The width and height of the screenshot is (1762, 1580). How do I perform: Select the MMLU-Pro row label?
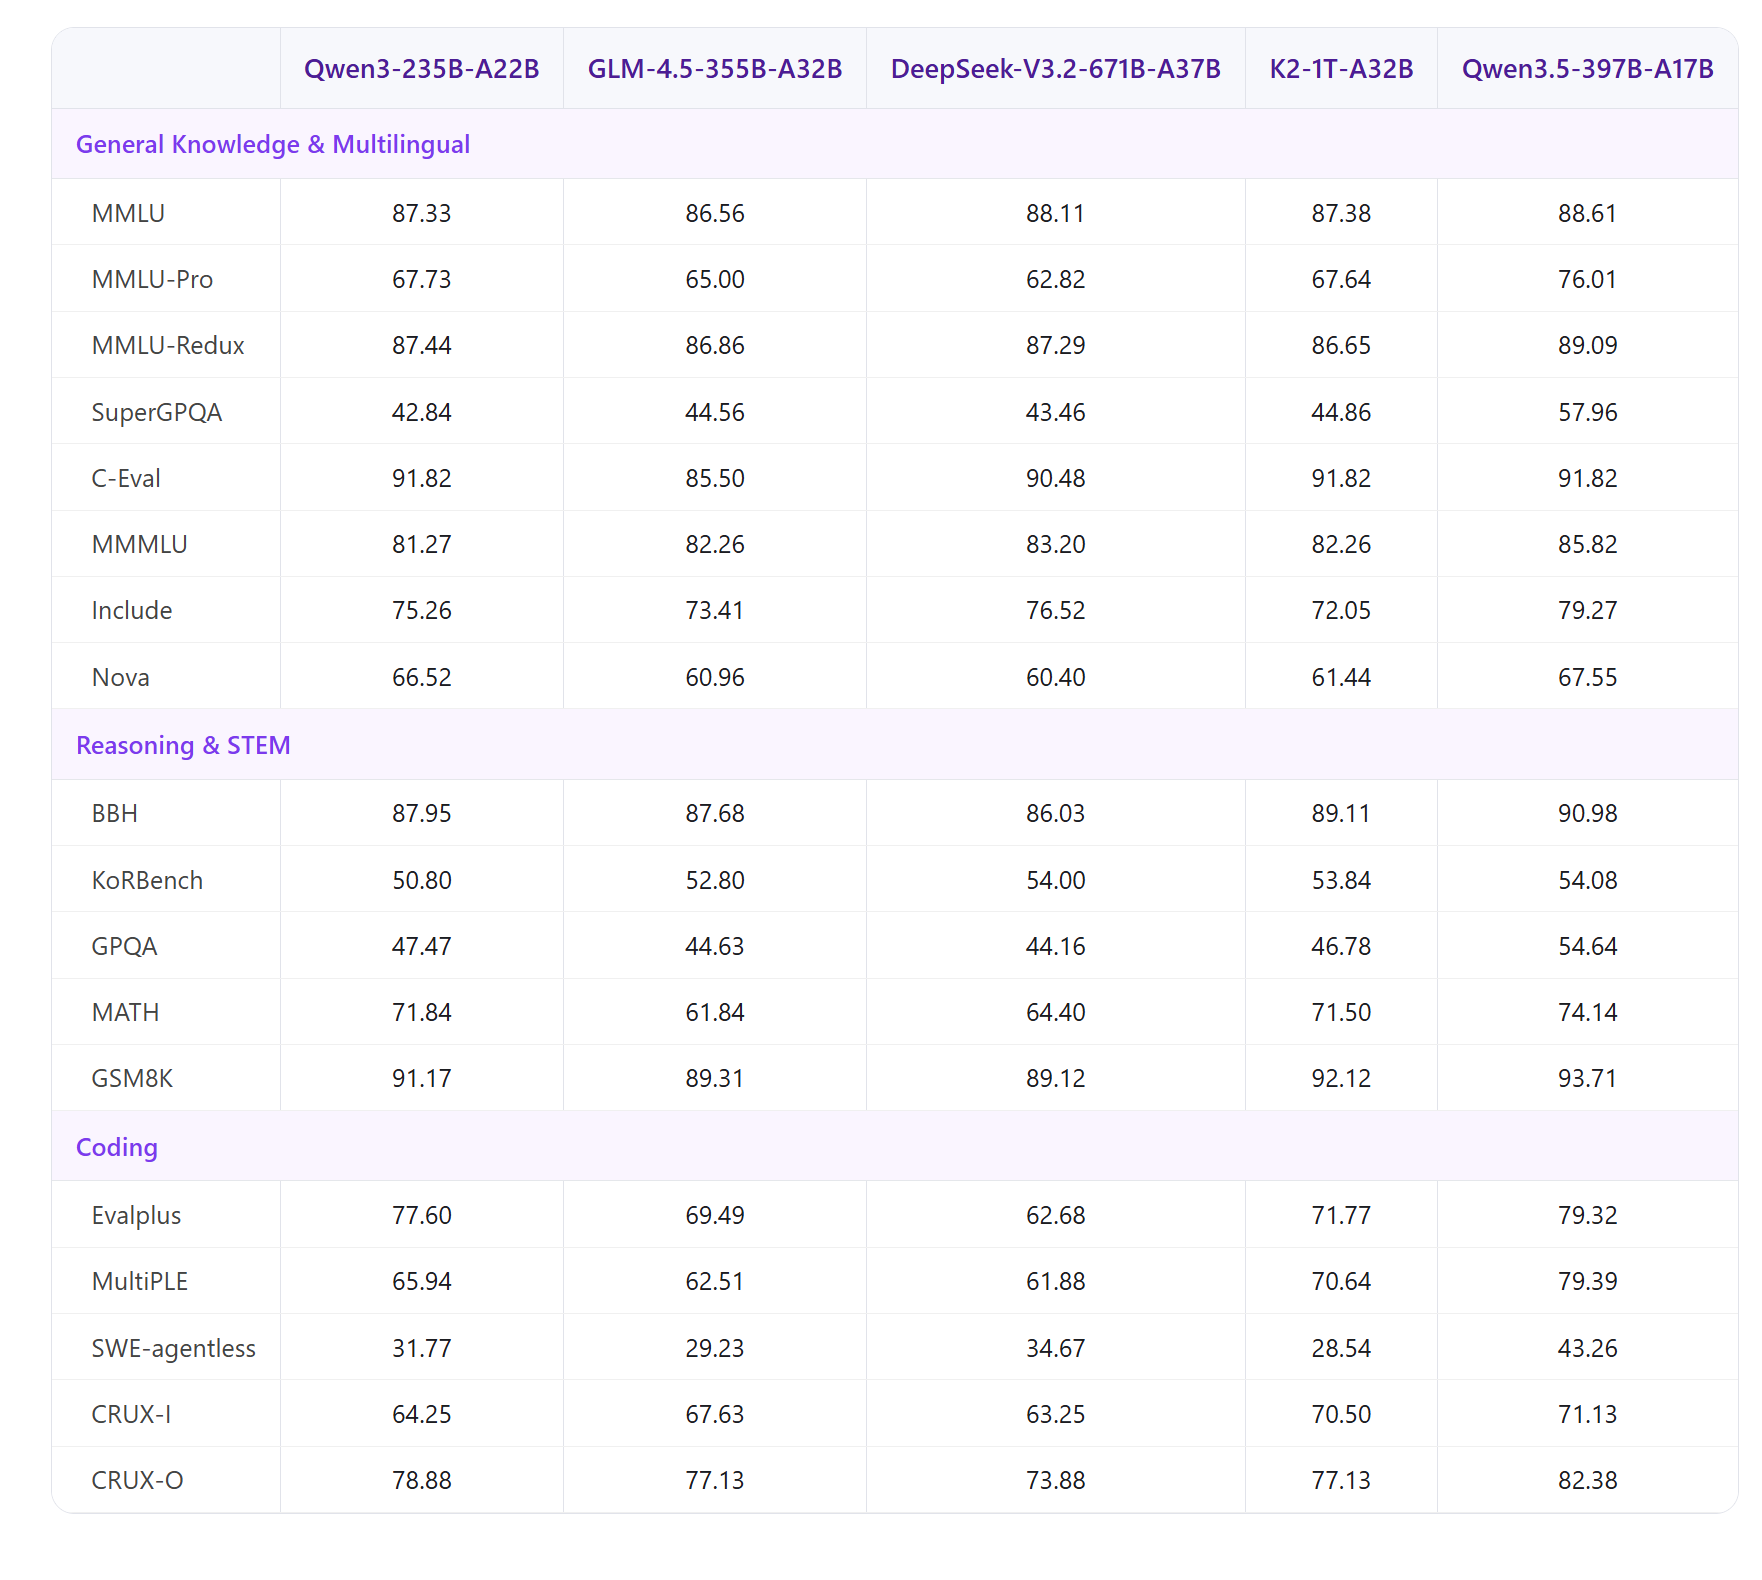(152, 280)
